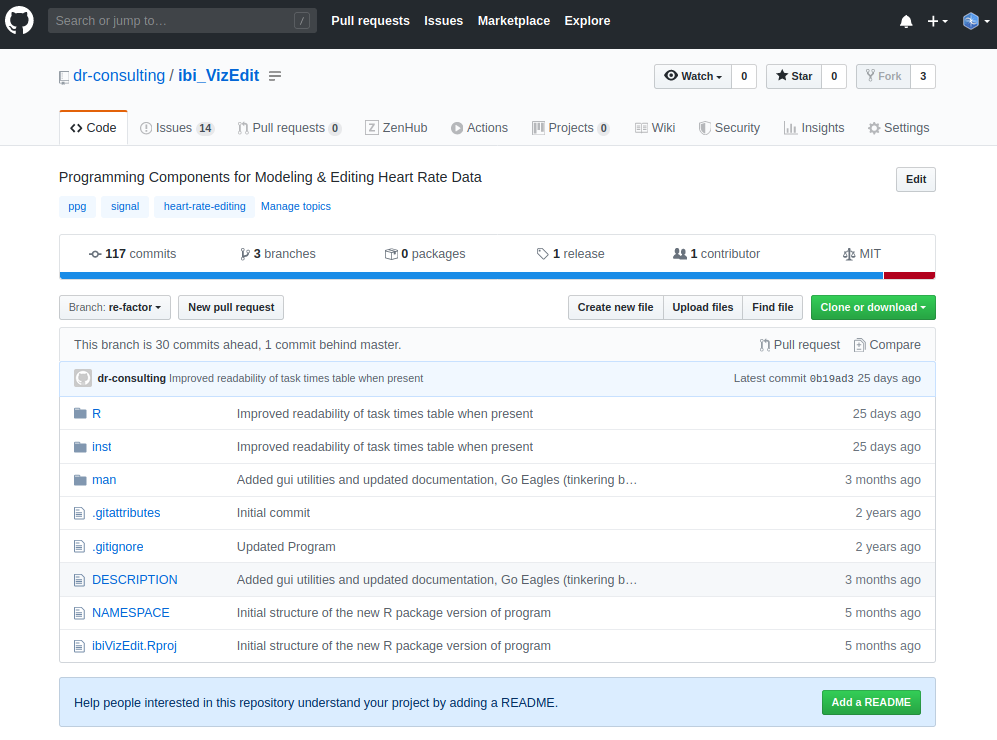Viewport: 997px width, 740px height.
Task: Open the Pull requests repository tab
Action: coord(289,128)
